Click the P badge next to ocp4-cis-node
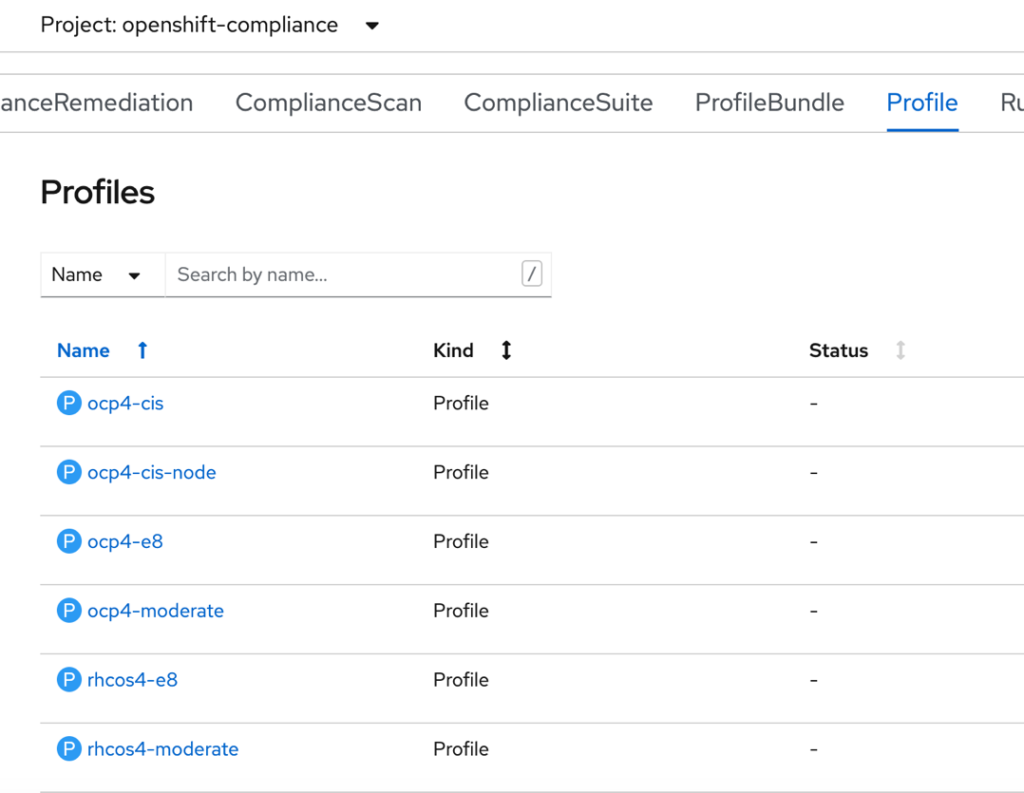The image size is (1024, 793). 69,473
